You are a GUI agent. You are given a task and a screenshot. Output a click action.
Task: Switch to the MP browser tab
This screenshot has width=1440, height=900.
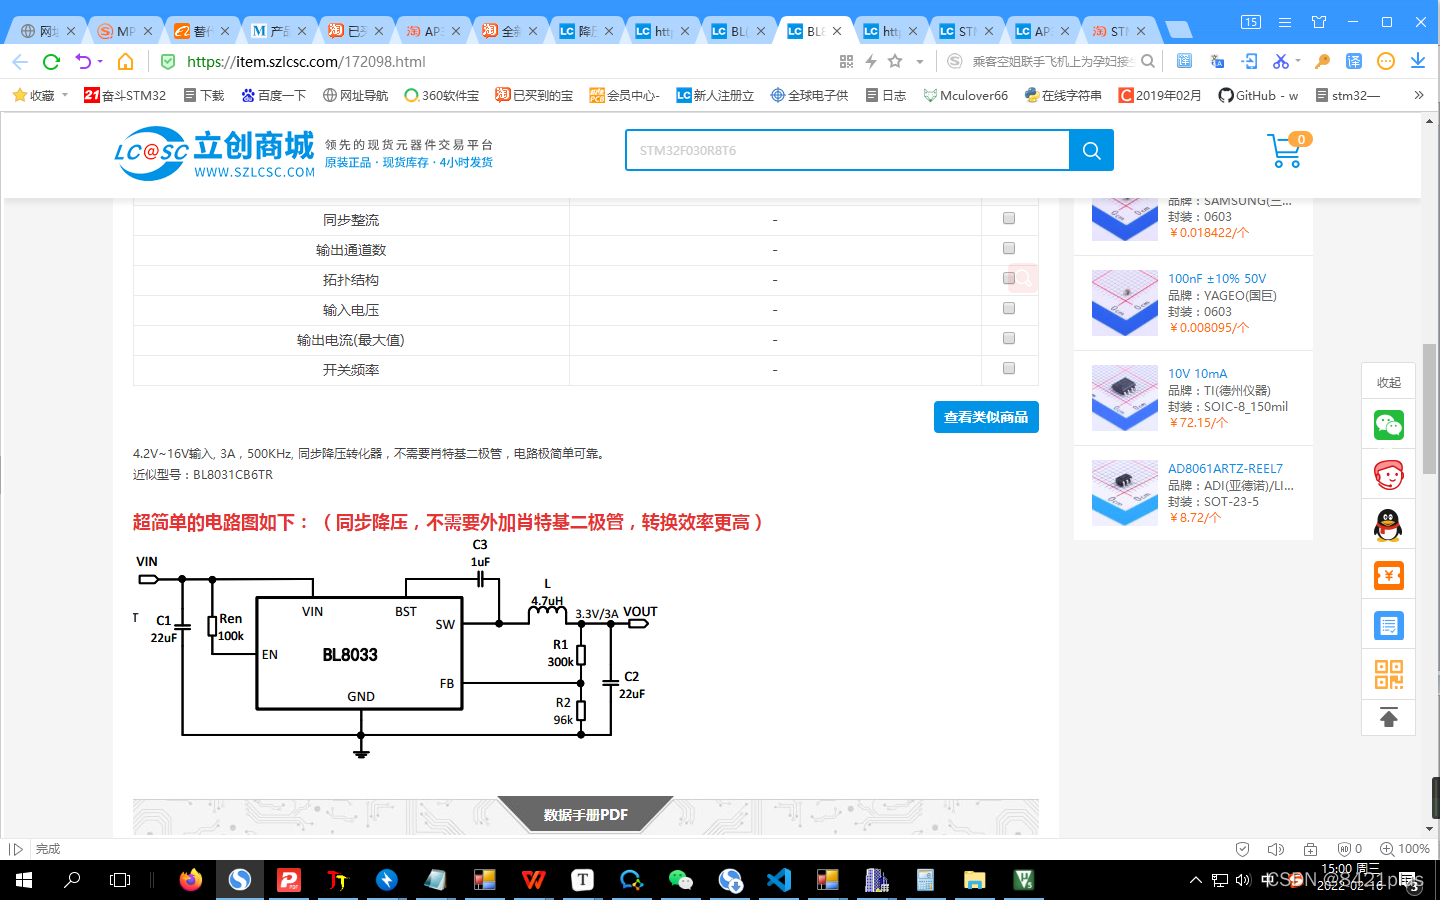pyautogui.click(x=125, y=31)
